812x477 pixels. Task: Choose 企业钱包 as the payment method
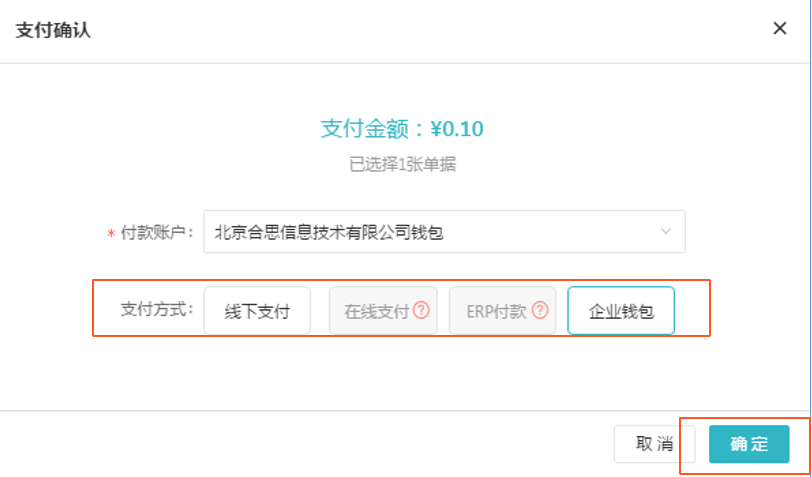coord(621,311)
